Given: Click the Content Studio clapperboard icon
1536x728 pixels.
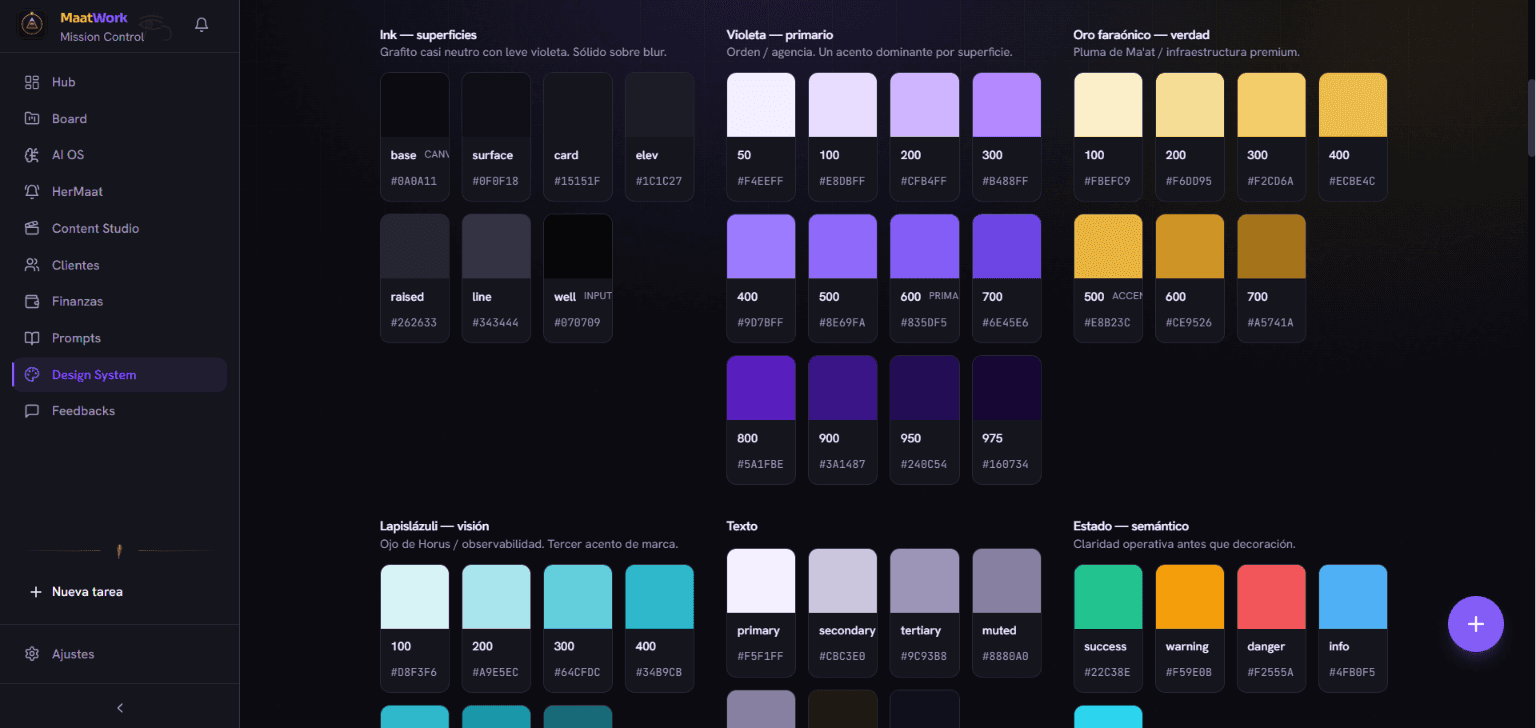Looking at the screenshot, I should (32, 228).
